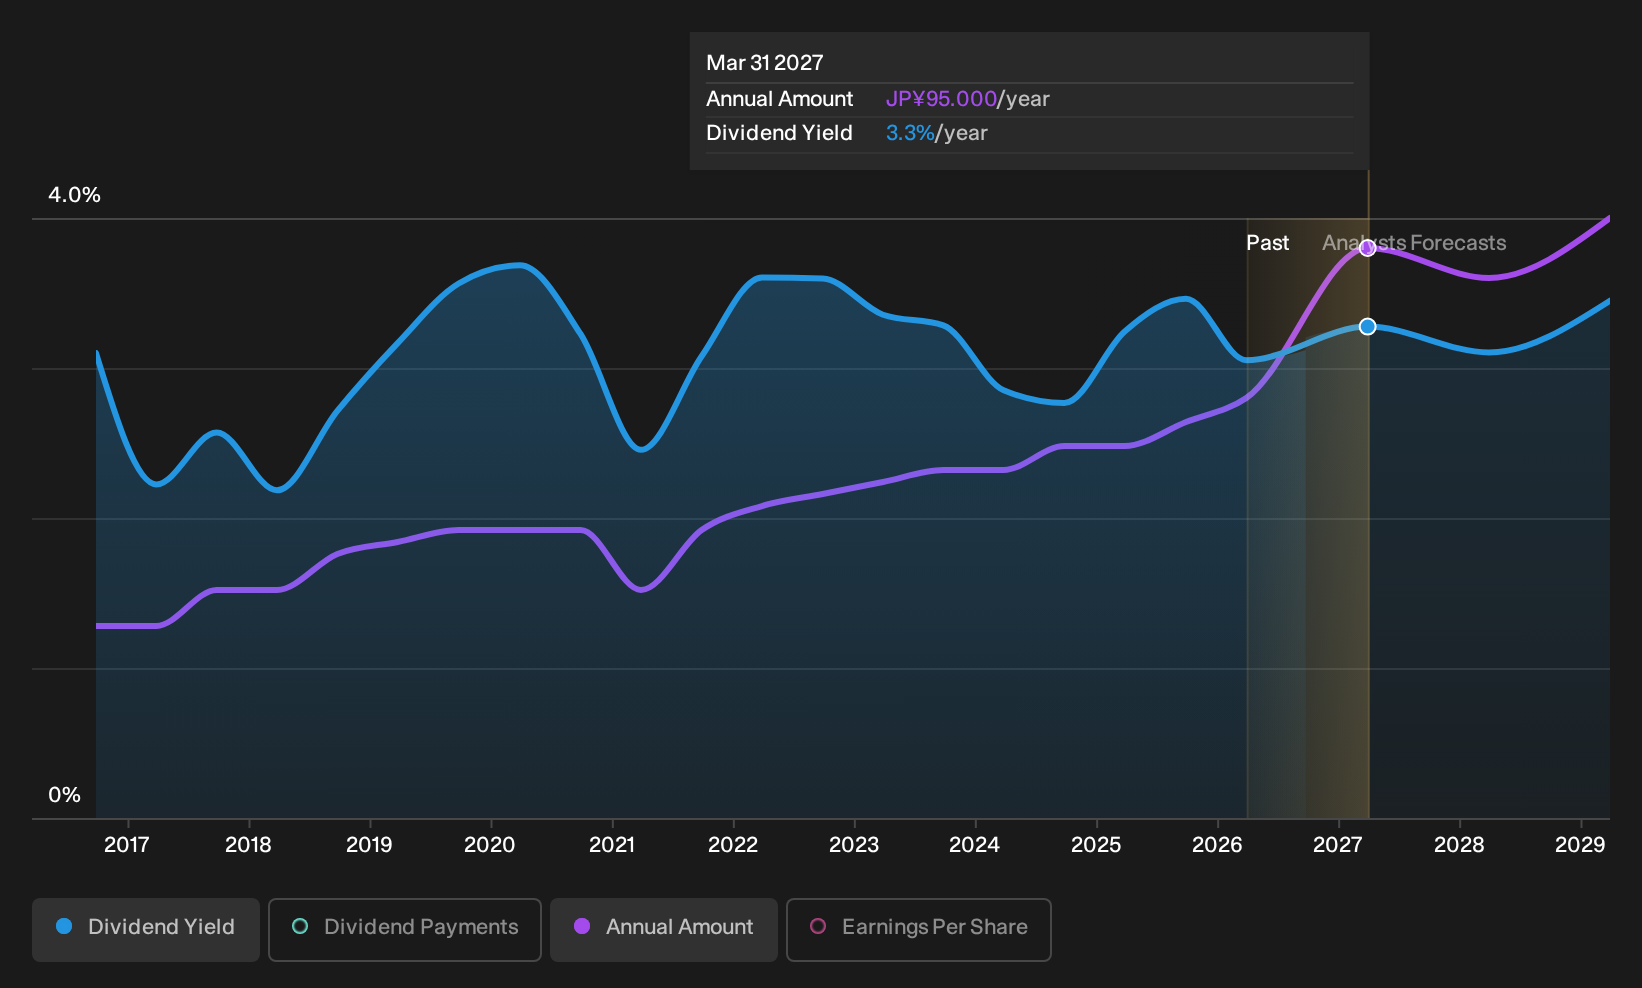Enable the Earnings Per Share series
Image resolution: width=1642 pixels, height=988 pixels.
(x=919, y=930)
